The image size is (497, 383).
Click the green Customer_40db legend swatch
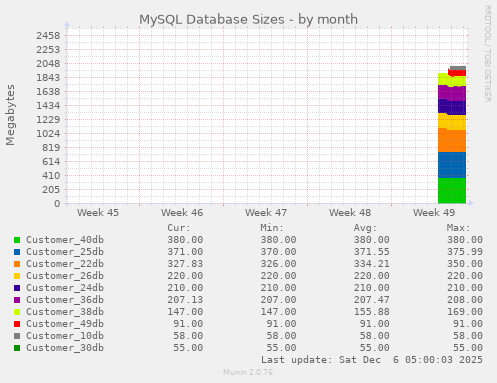point(17,240)
